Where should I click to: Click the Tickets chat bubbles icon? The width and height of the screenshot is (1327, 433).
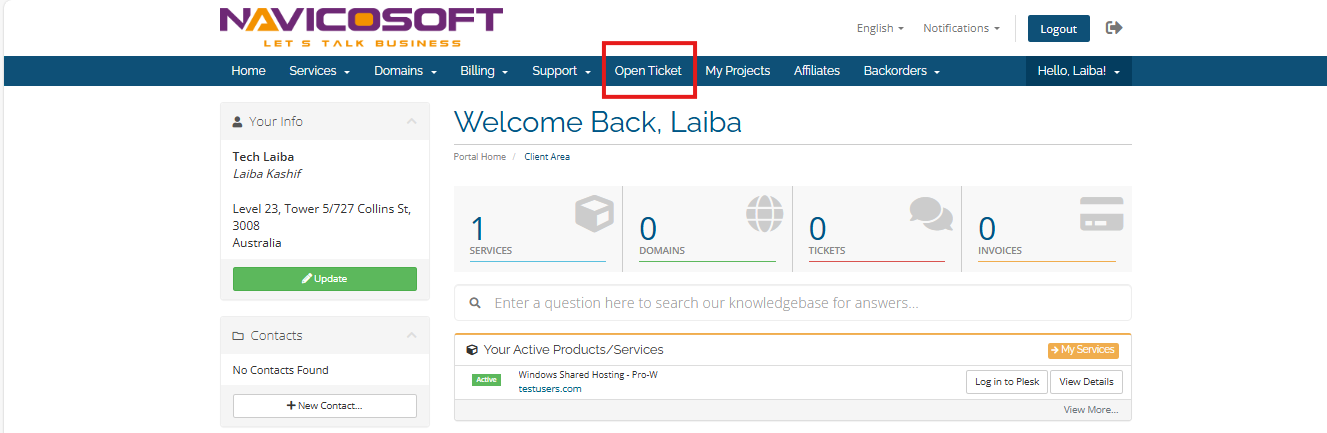[x=931, y=213]
